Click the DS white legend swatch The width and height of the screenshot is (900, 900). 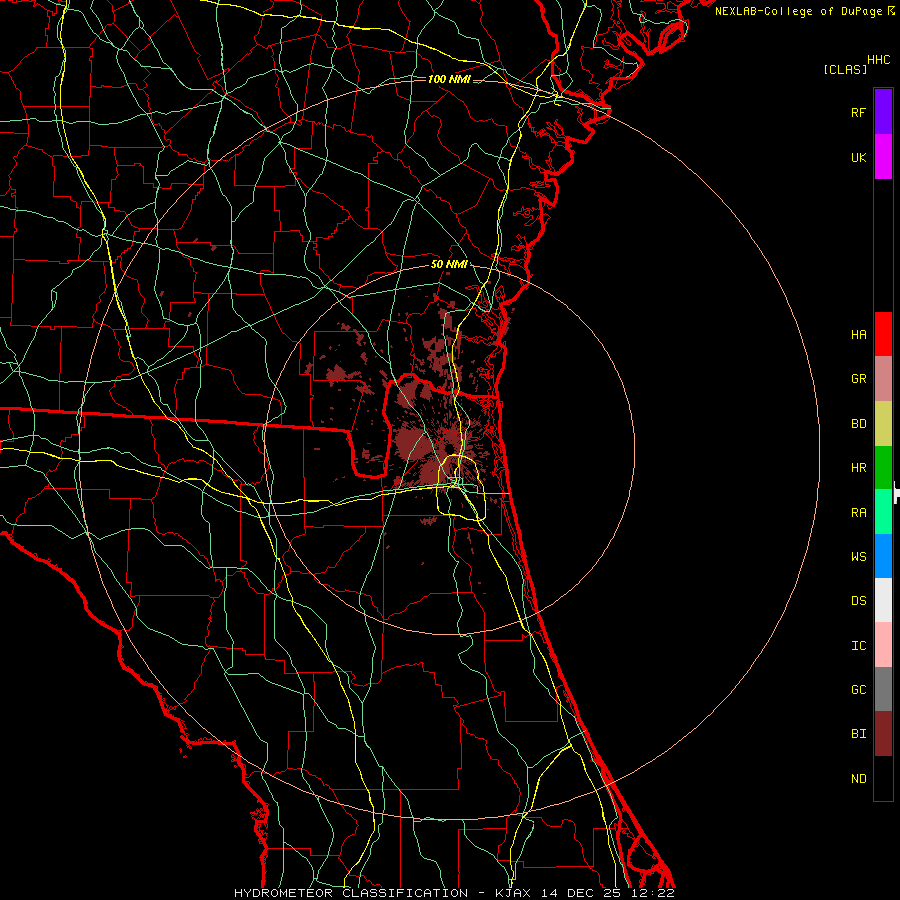click(883, 600)
